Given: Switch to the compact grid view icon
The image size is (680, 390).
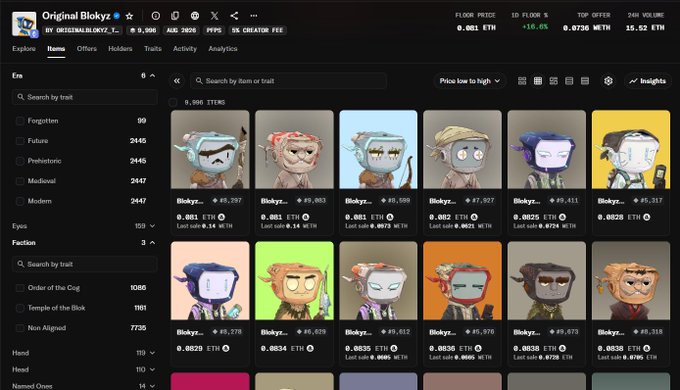Looking at the screenshot, I should (x=538, y=81).
